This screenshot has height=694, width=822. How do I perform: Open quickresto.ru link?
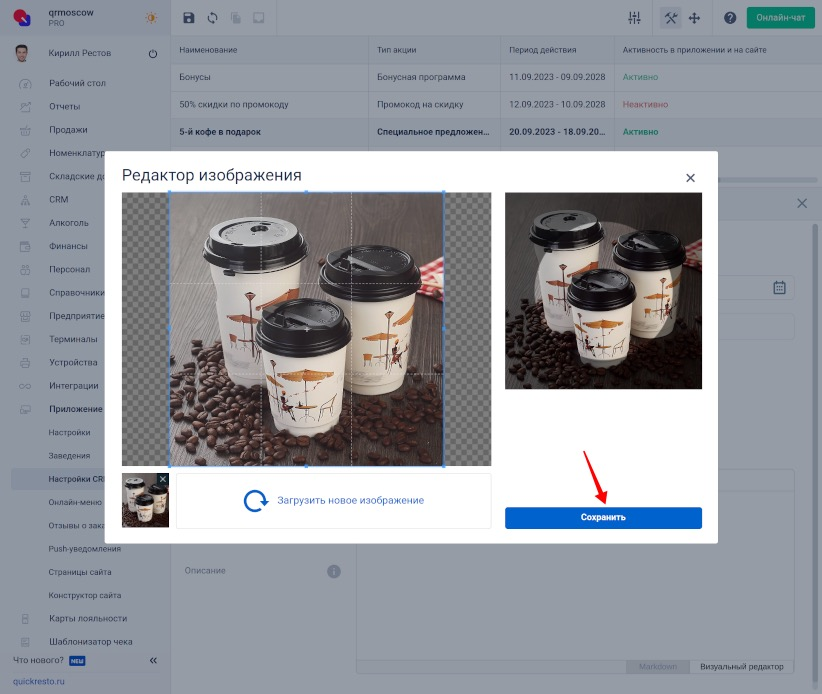coord(39,681)
